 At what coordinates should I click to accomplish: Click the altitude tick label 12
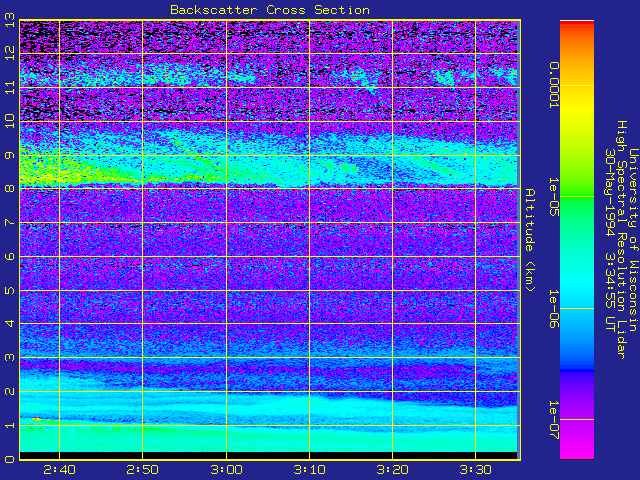click(10, 53)
